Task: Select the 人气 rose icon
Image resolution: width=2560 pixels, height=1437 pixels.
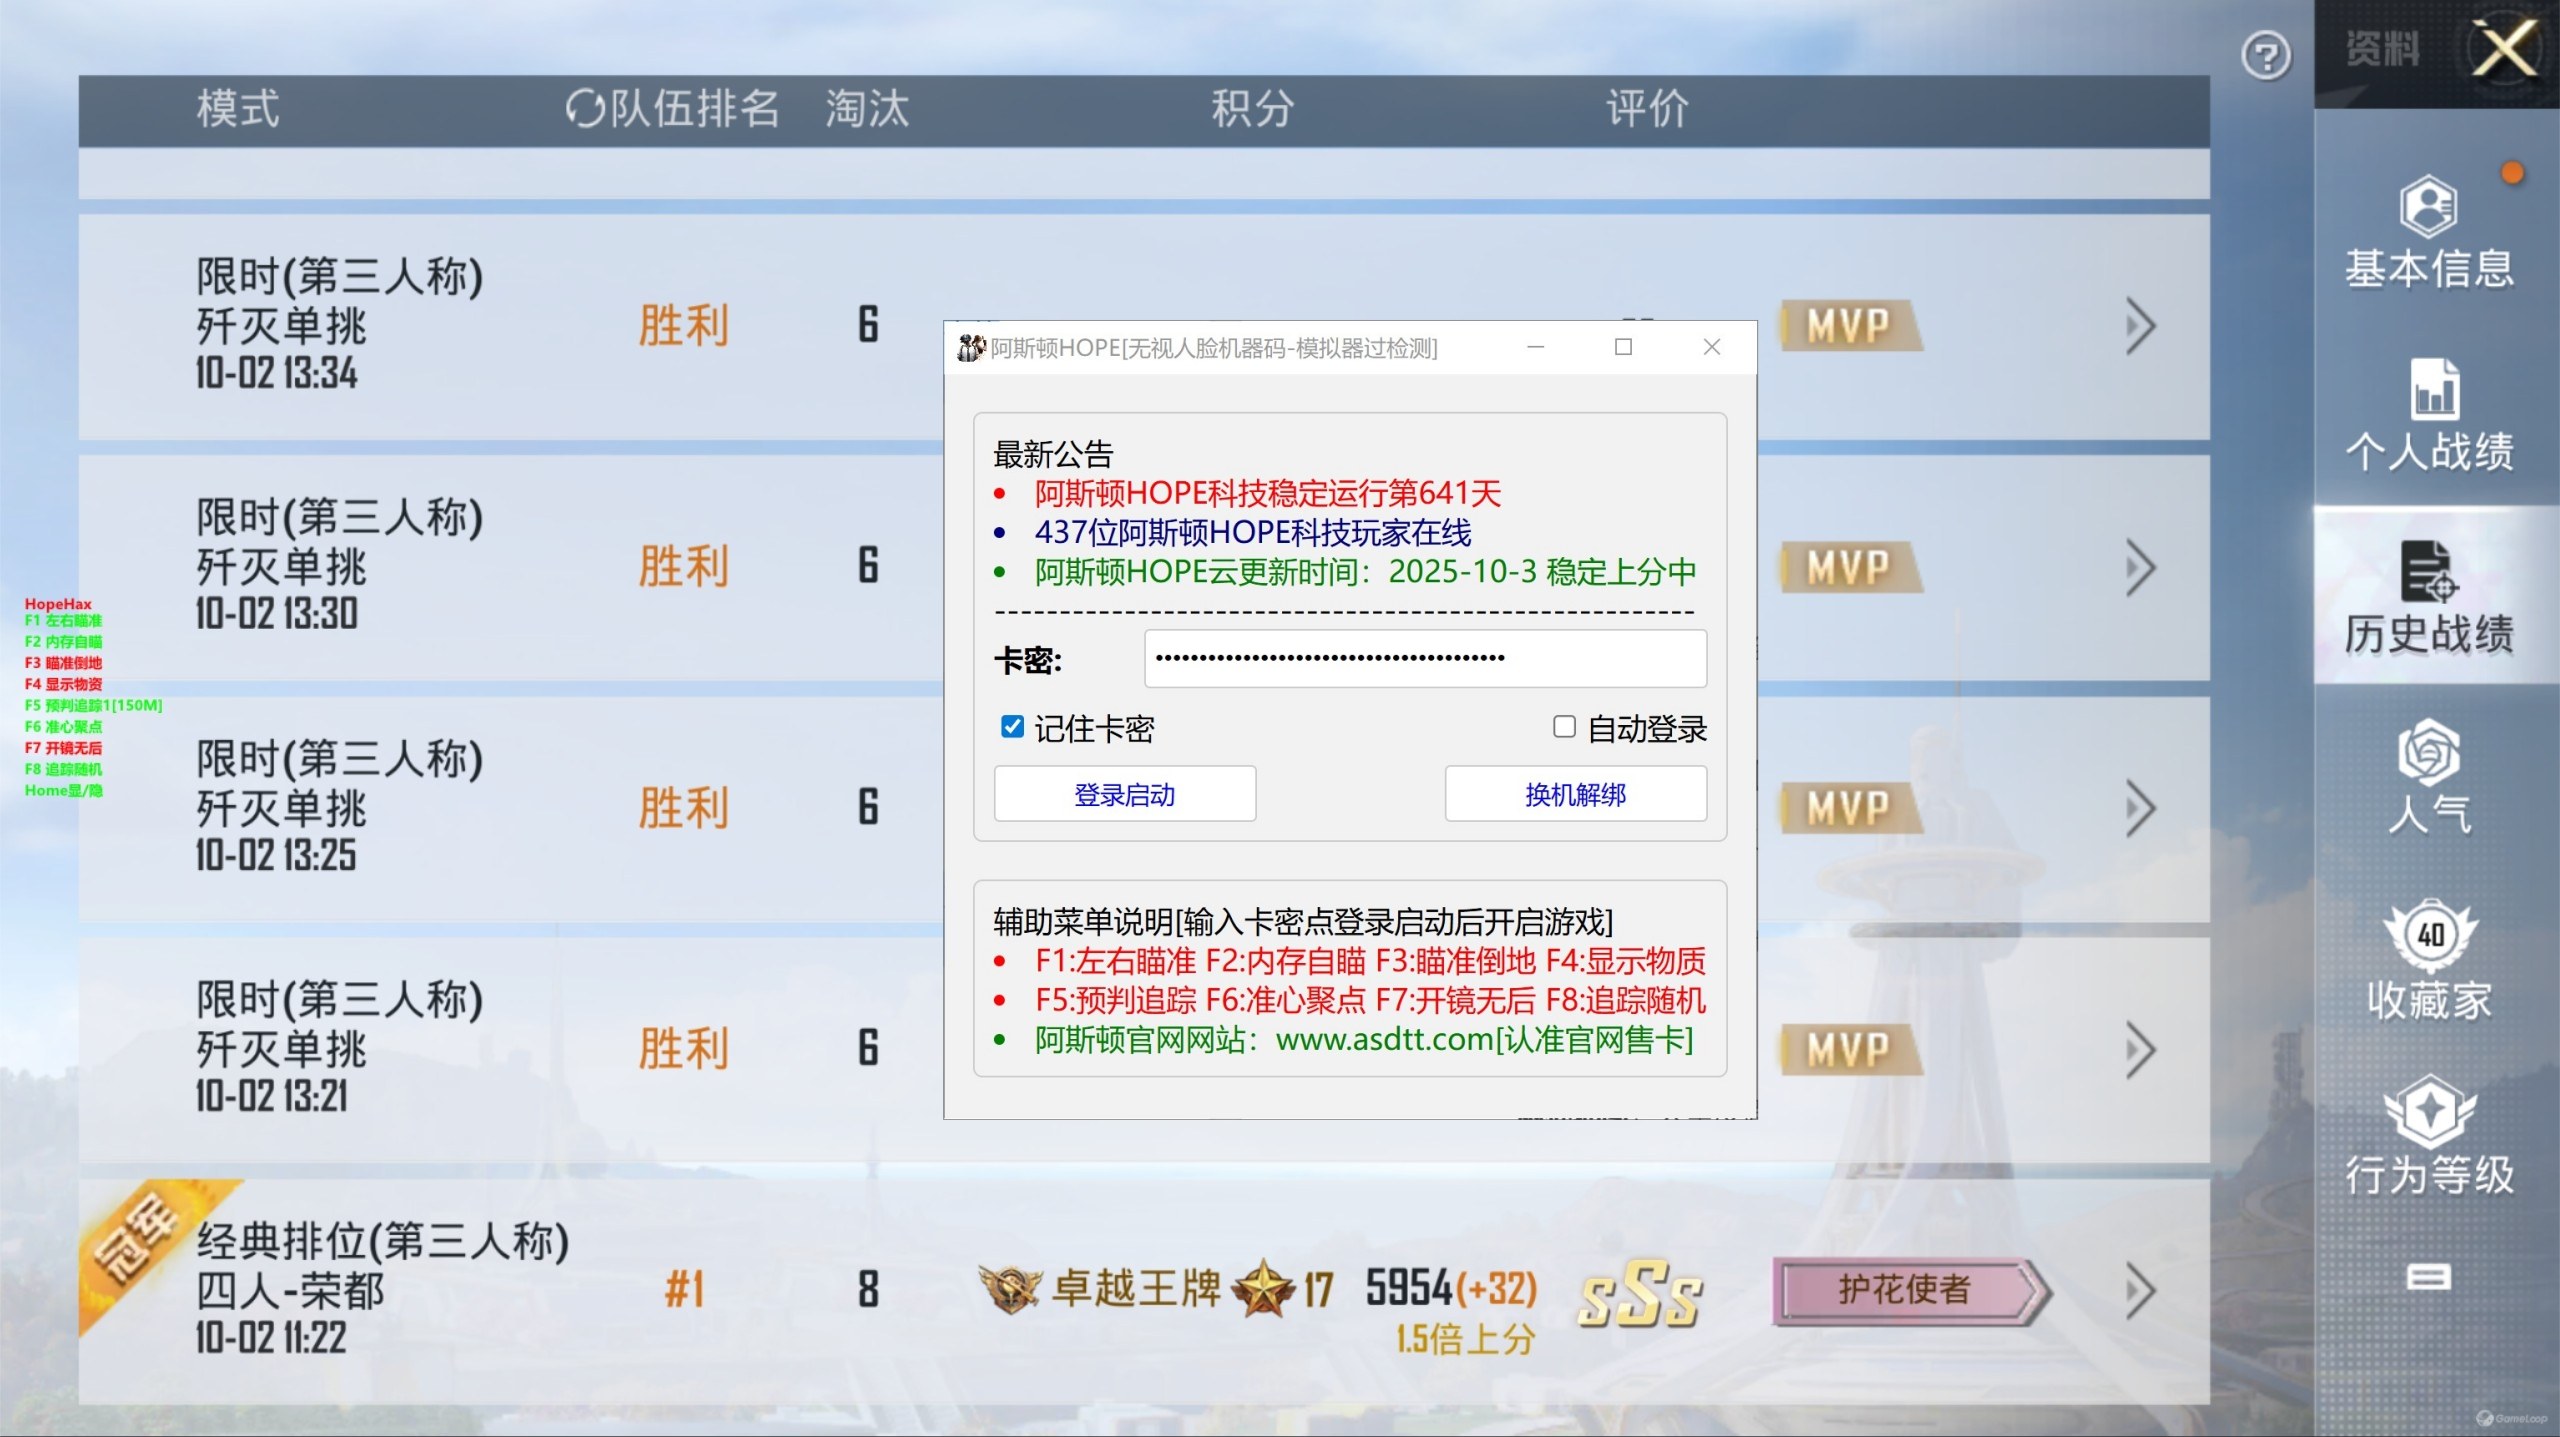Action: [x=2428, y=752]
